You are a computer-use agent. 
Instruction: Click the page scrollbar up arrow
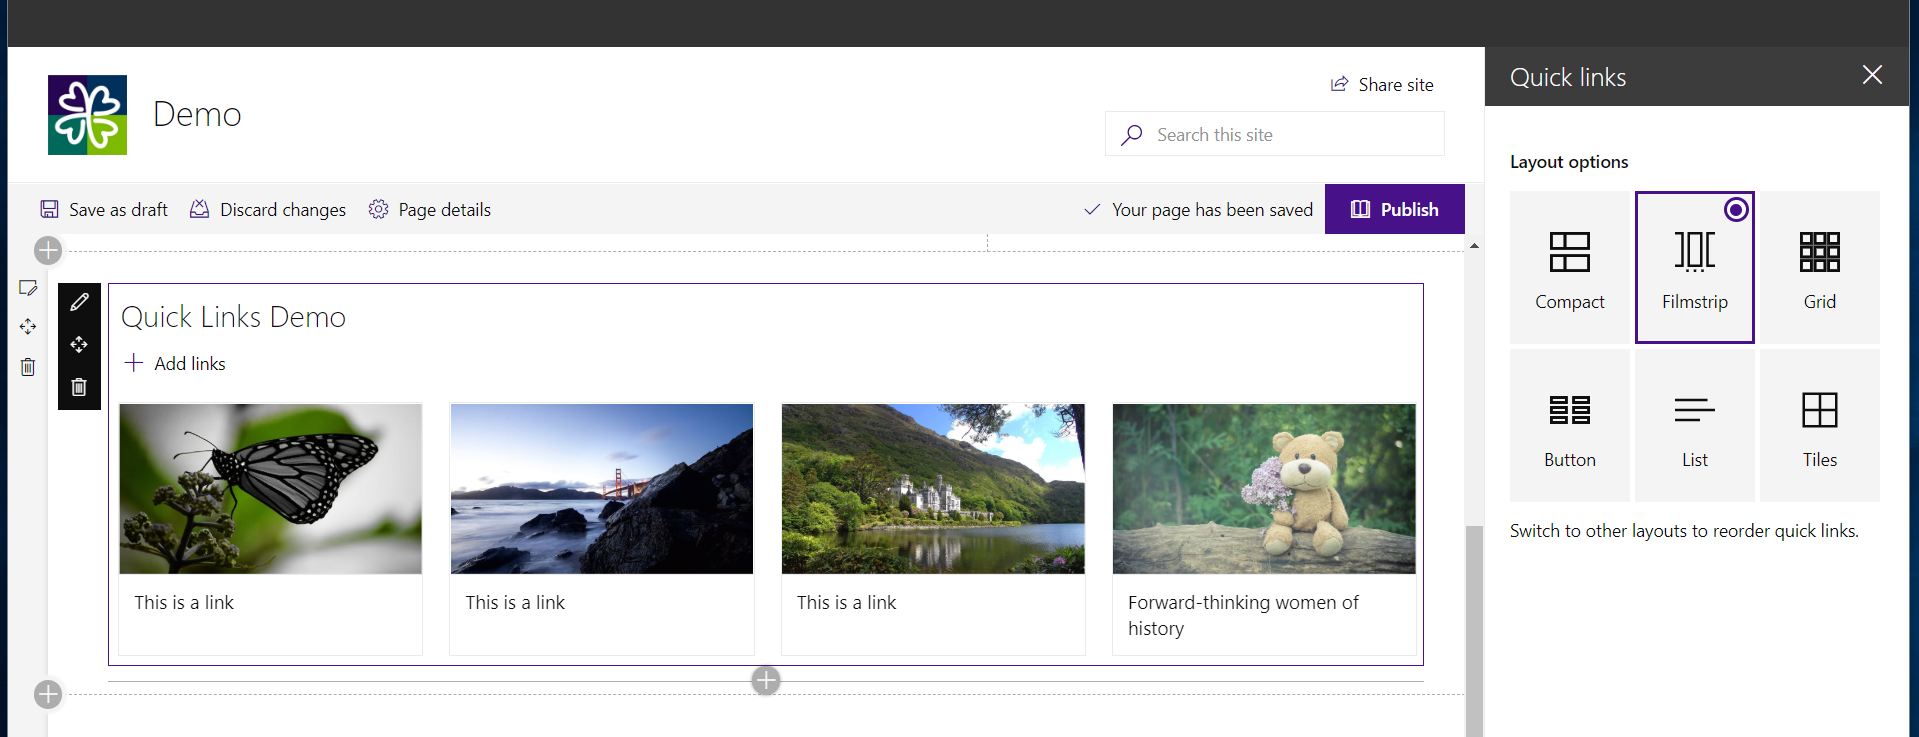[1474, 245]
